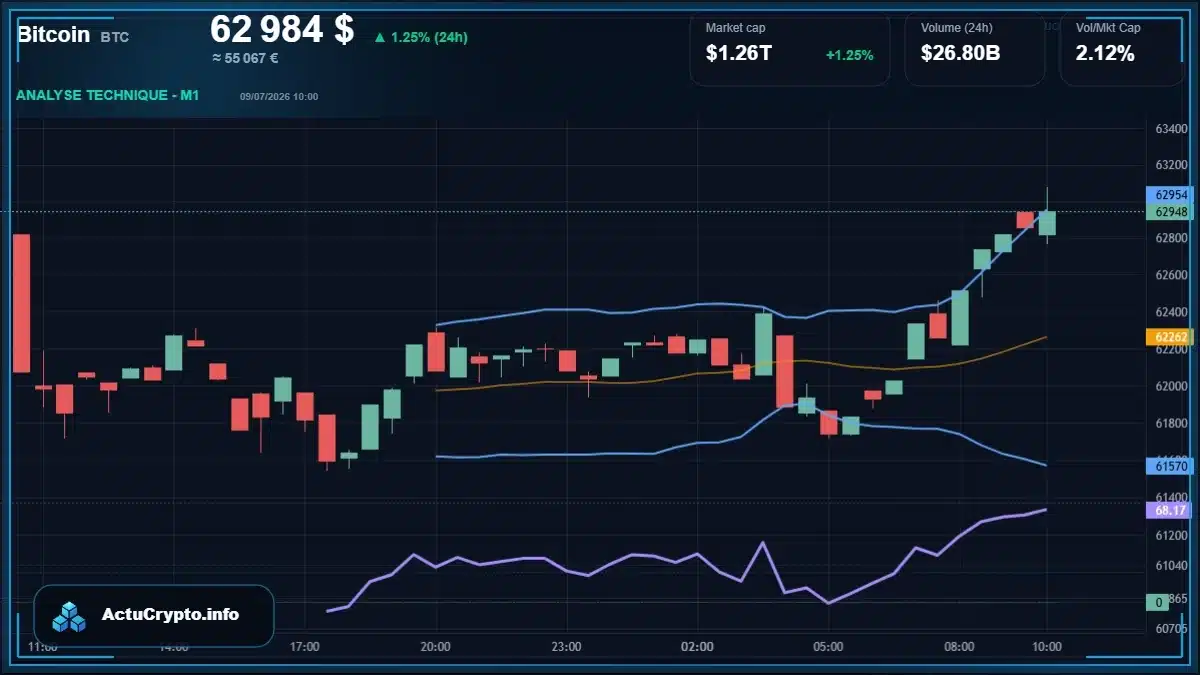Click the orange 62262 moving average tag
This screenshot has height=675, width=1200.
click(1167, 337)
